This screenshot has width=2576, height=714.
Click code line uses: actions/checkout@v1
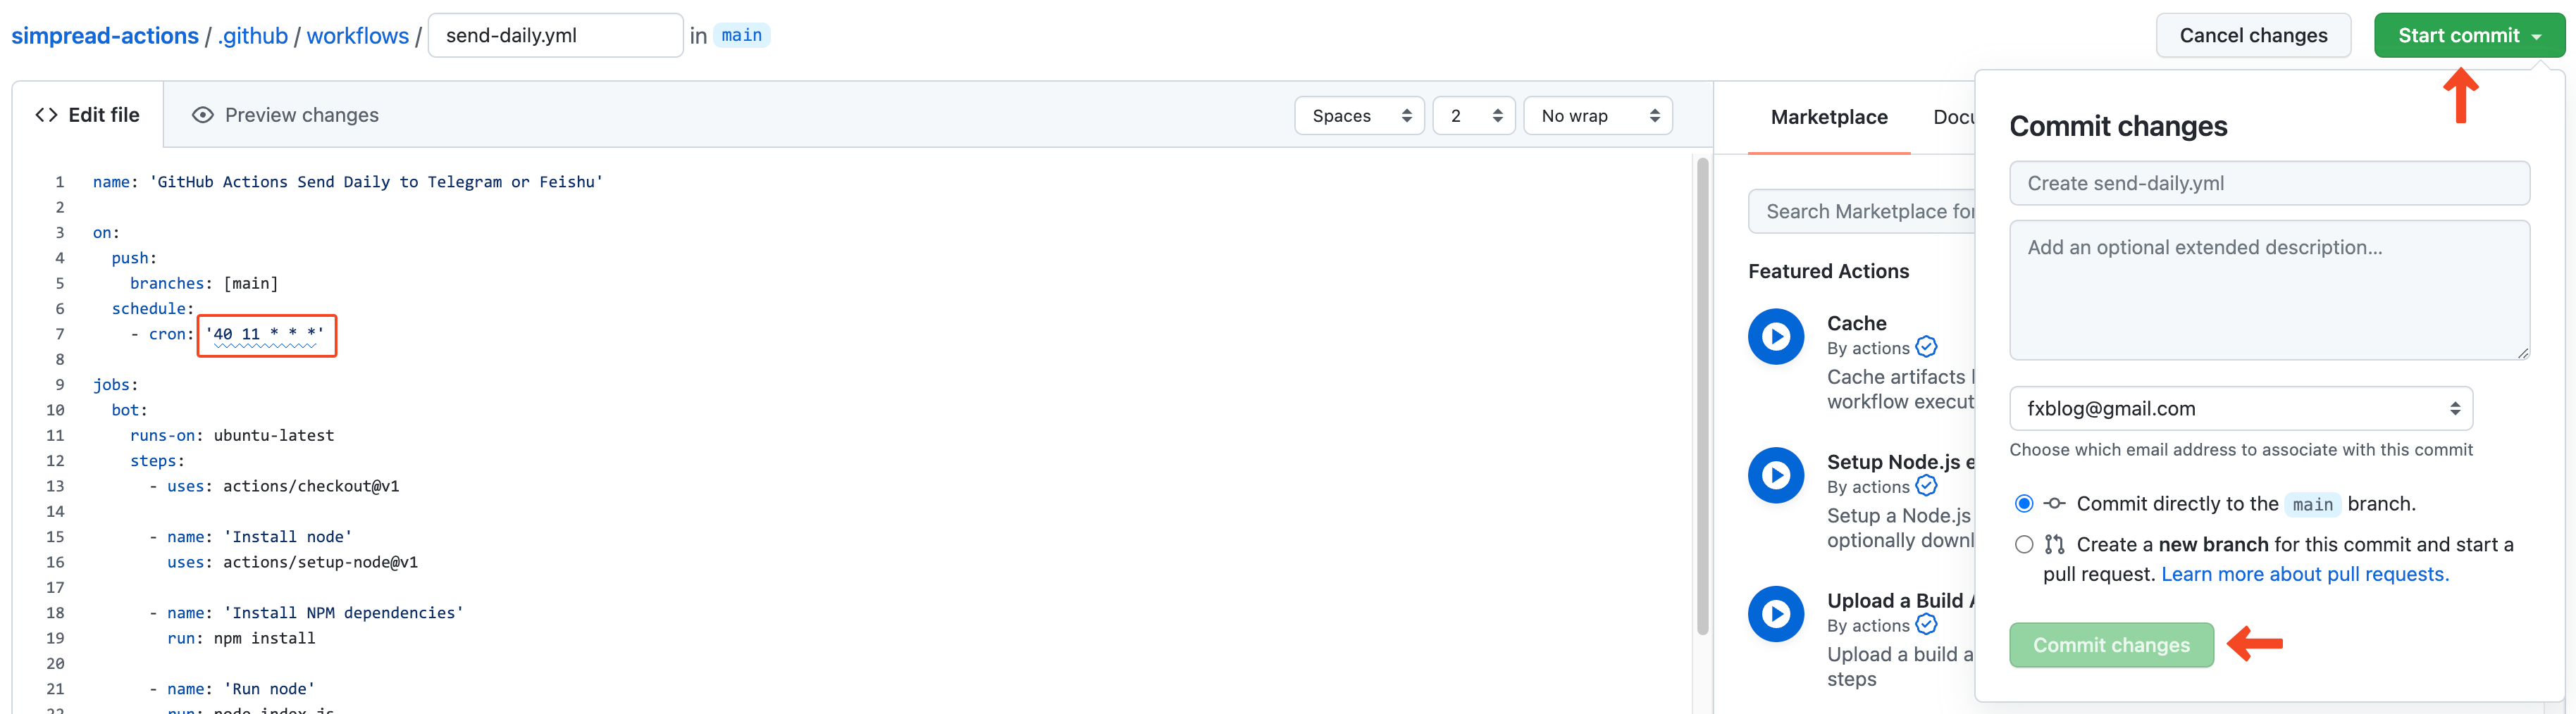coord(274,486)
